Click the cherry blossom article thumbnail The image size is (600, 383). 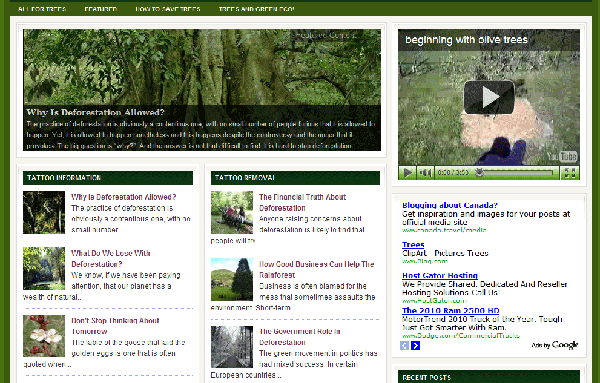click(x=44, y=336)
